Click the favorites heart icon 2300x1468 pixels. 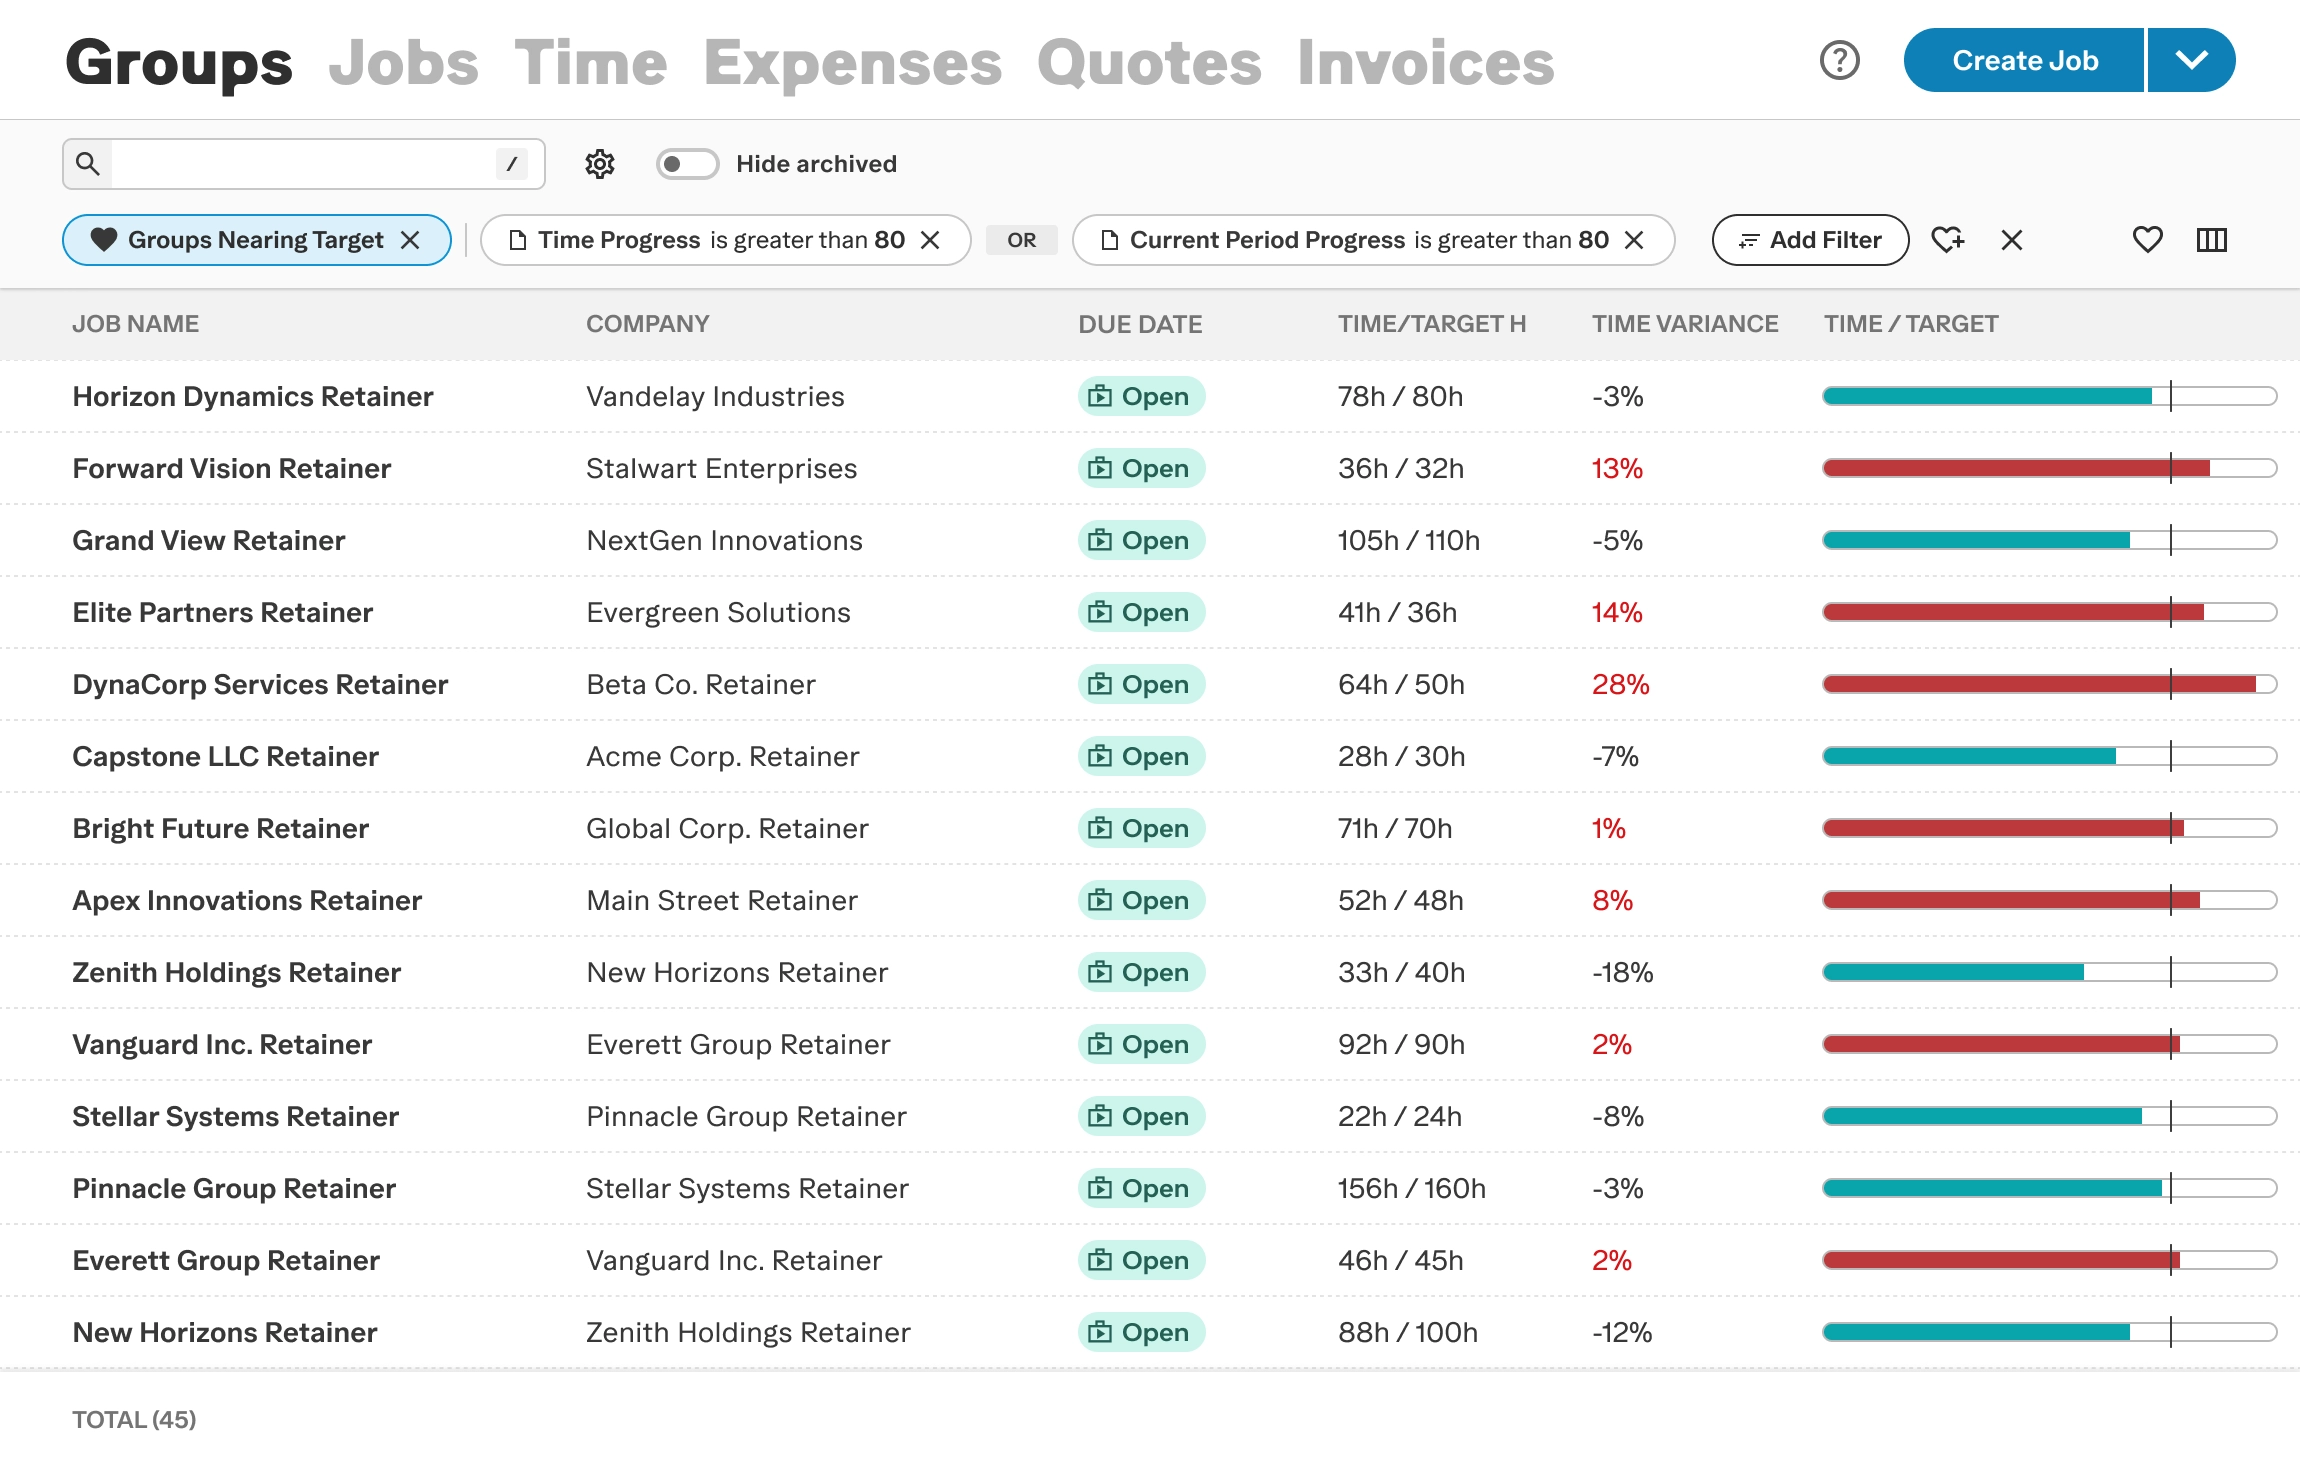pyautogui.click(x=2147, y=240)
